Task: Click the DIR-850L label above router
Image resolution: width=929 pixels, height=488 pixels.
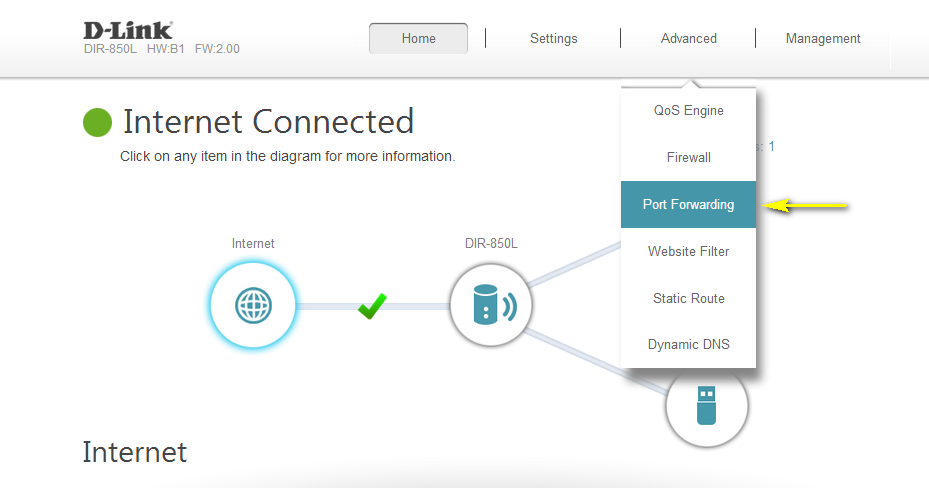Action: (x=491, y=243)
